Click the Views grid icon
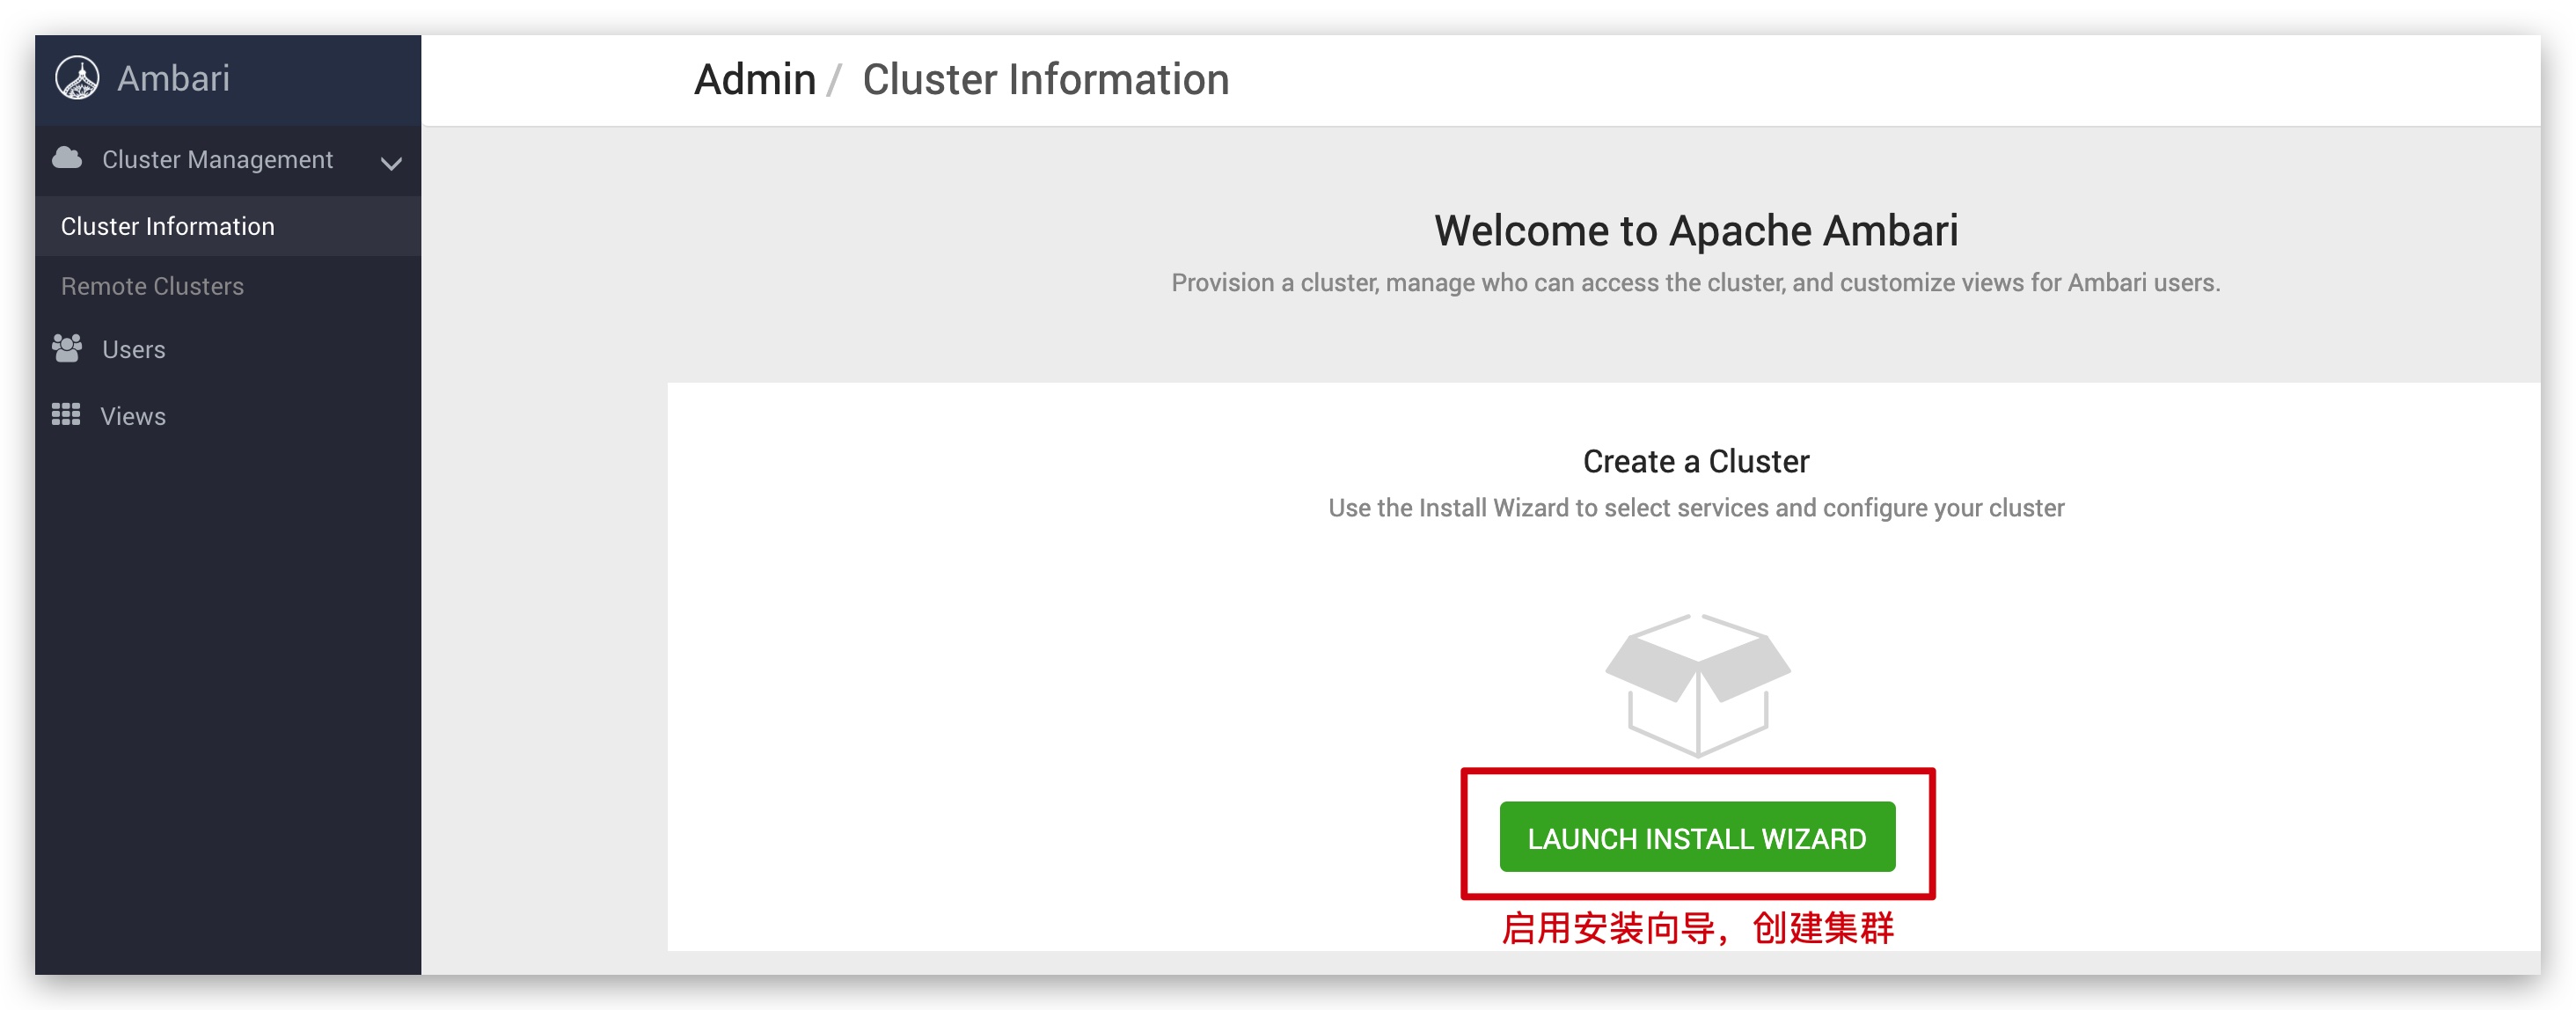The height and width of the screenshot is (1010, 2576). point(66,414)
